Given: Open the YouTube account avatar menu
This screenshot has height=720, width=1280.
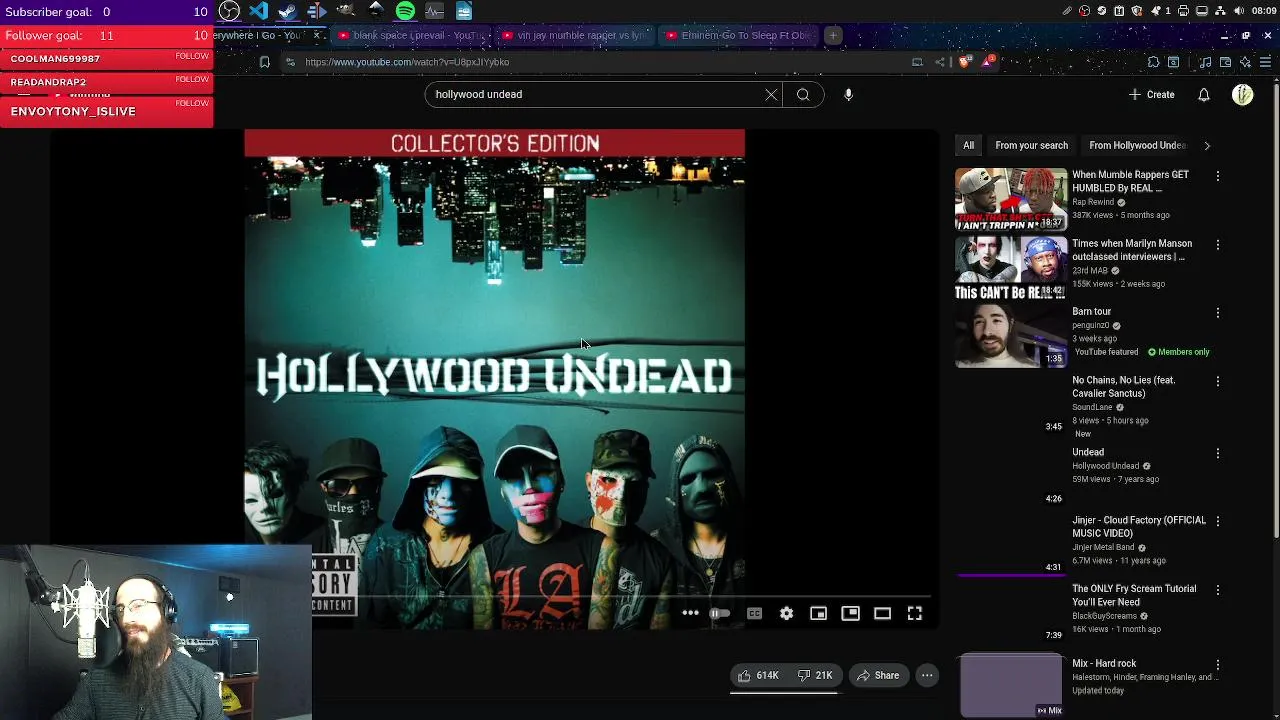Looking at the screenshot, I should point(1243,95).
